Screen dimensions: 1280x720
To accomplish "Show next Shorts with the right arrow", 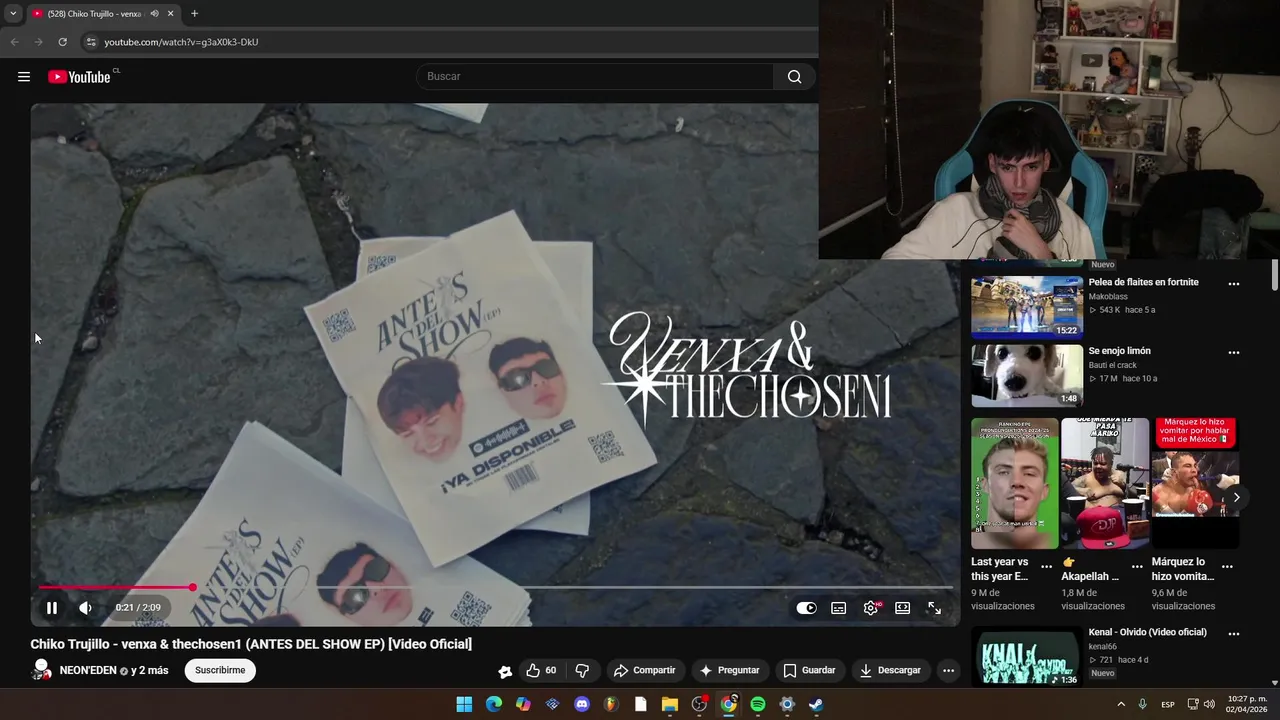I will [x=1236, y=497].
